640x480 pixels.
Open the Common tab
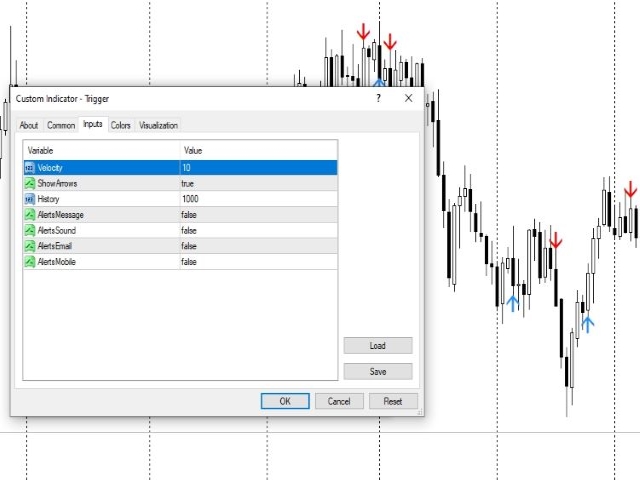click(x=61, y=125)
